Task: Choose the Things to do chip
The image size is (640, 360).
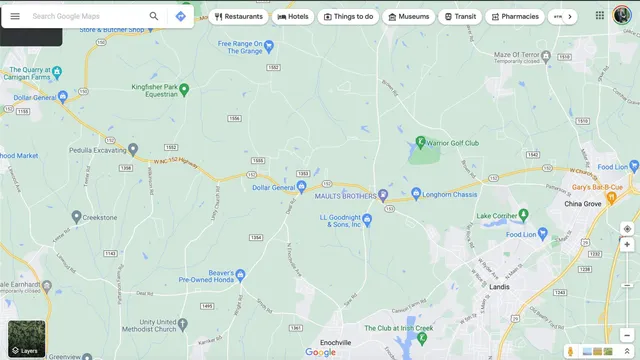Action: 348,17
